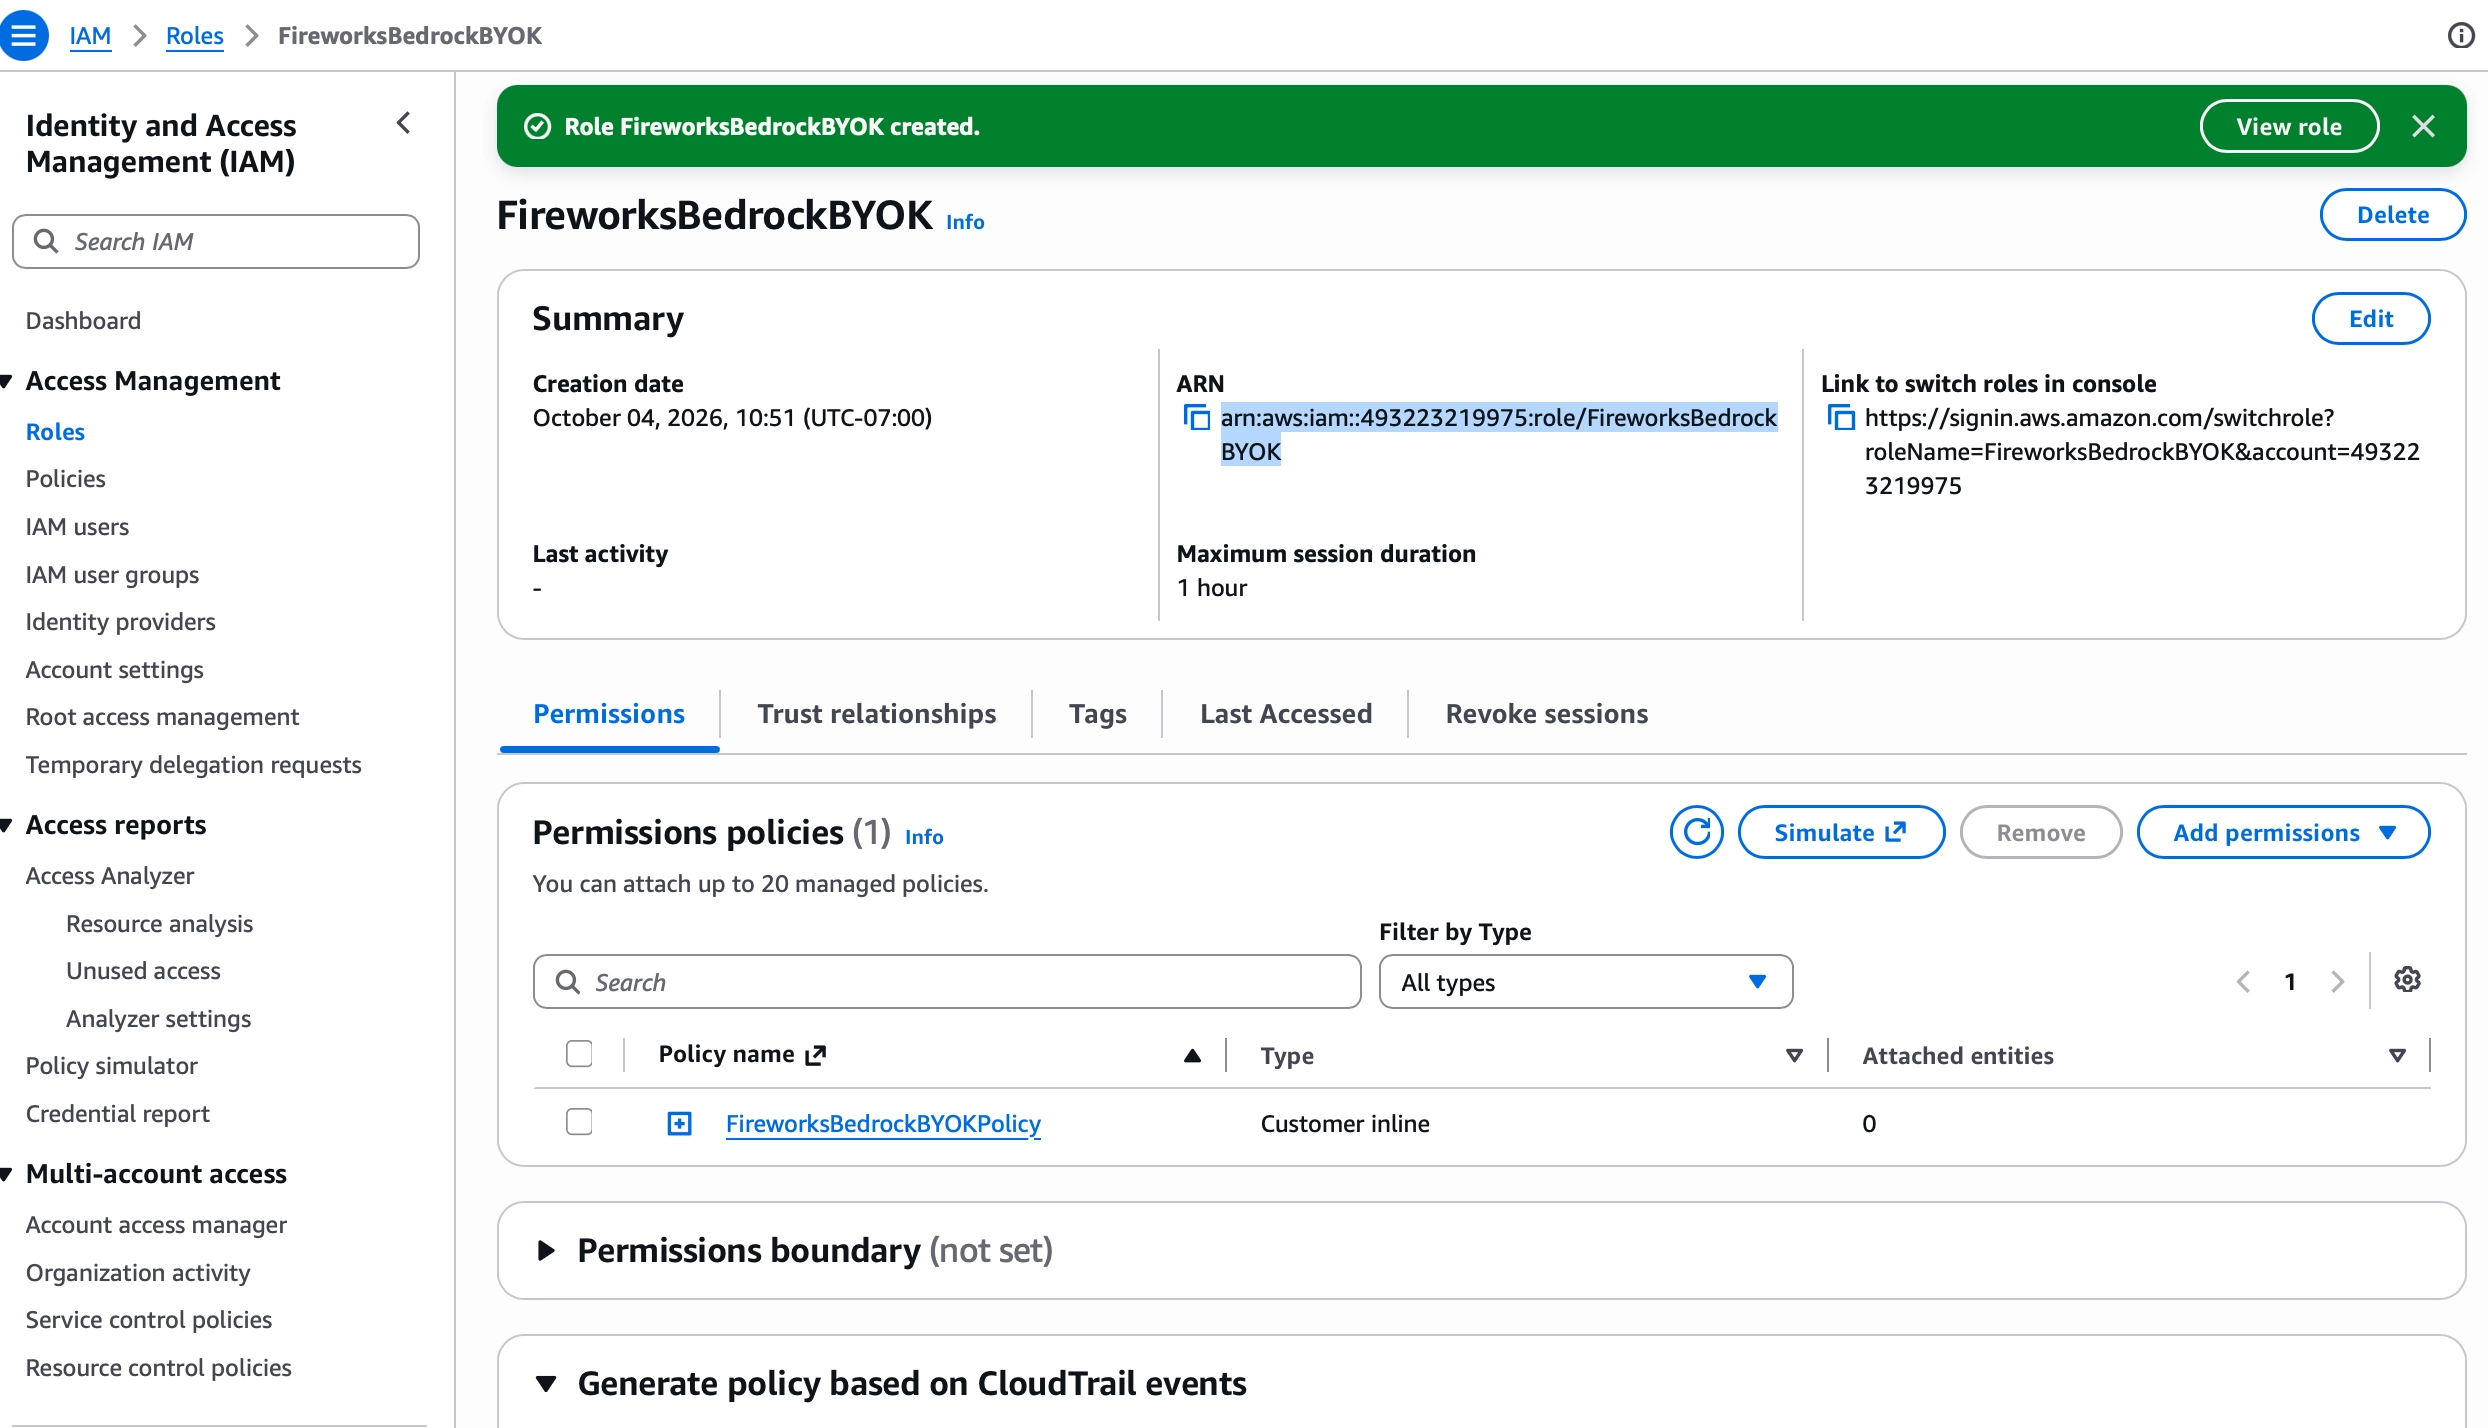Click the info circle icon at top right

click(2461, 35)
